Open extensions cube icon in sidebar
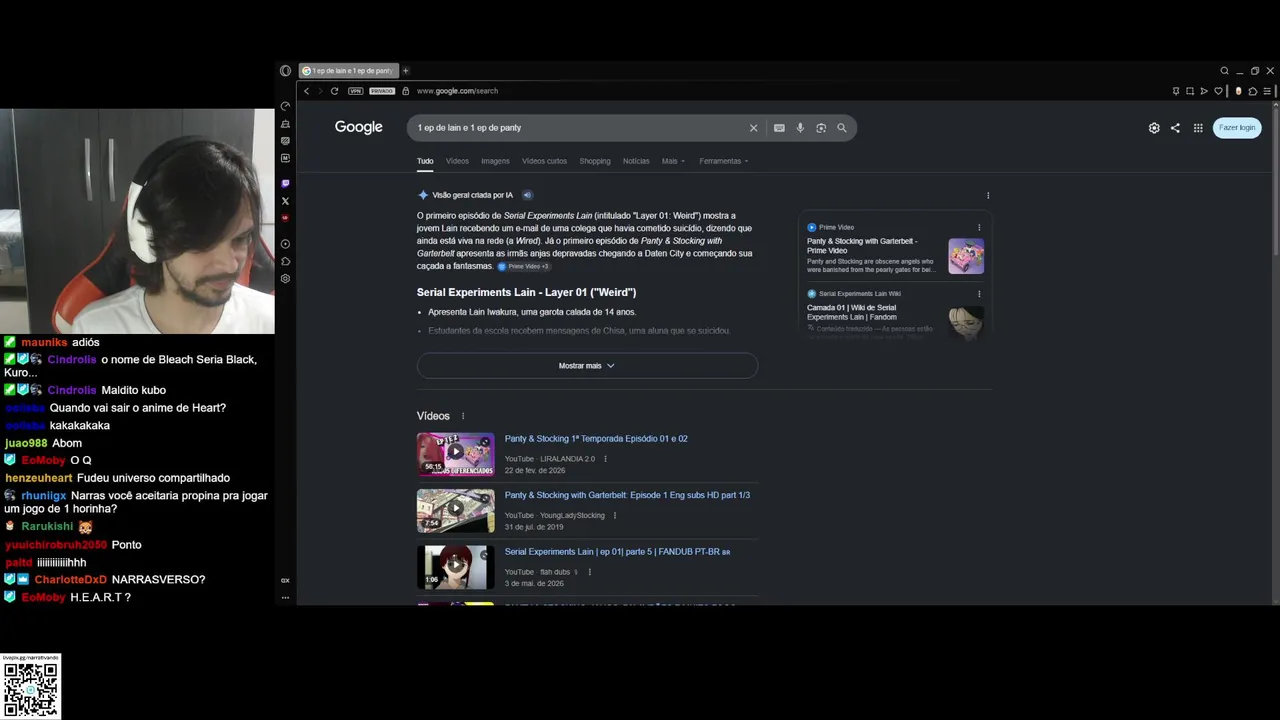1280x720 pixels. click(285, 261)
